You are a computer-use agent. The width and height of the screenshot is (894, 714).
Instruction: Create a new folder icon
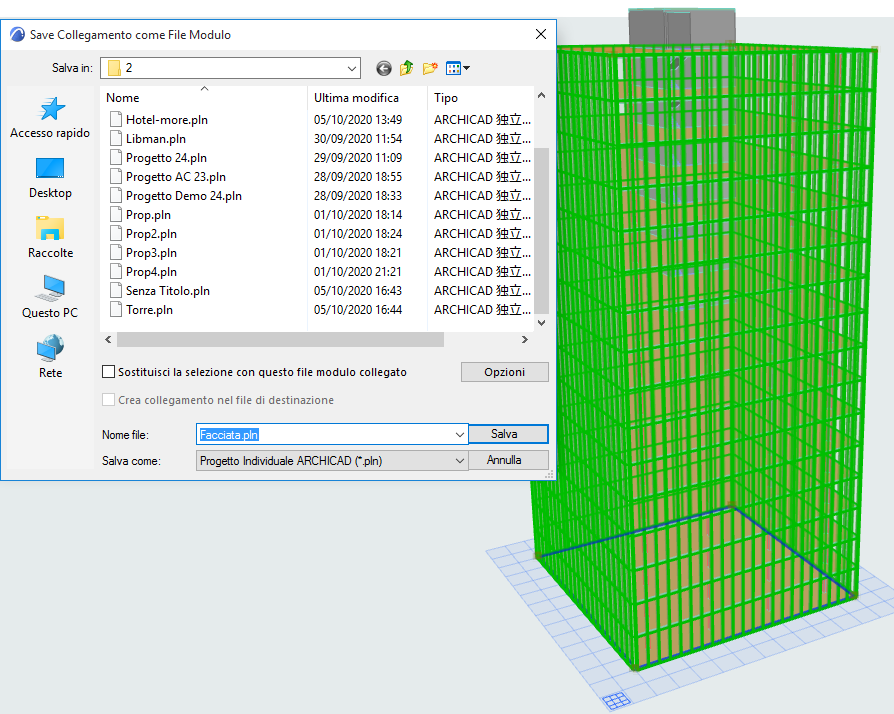(x=431, y=68)
